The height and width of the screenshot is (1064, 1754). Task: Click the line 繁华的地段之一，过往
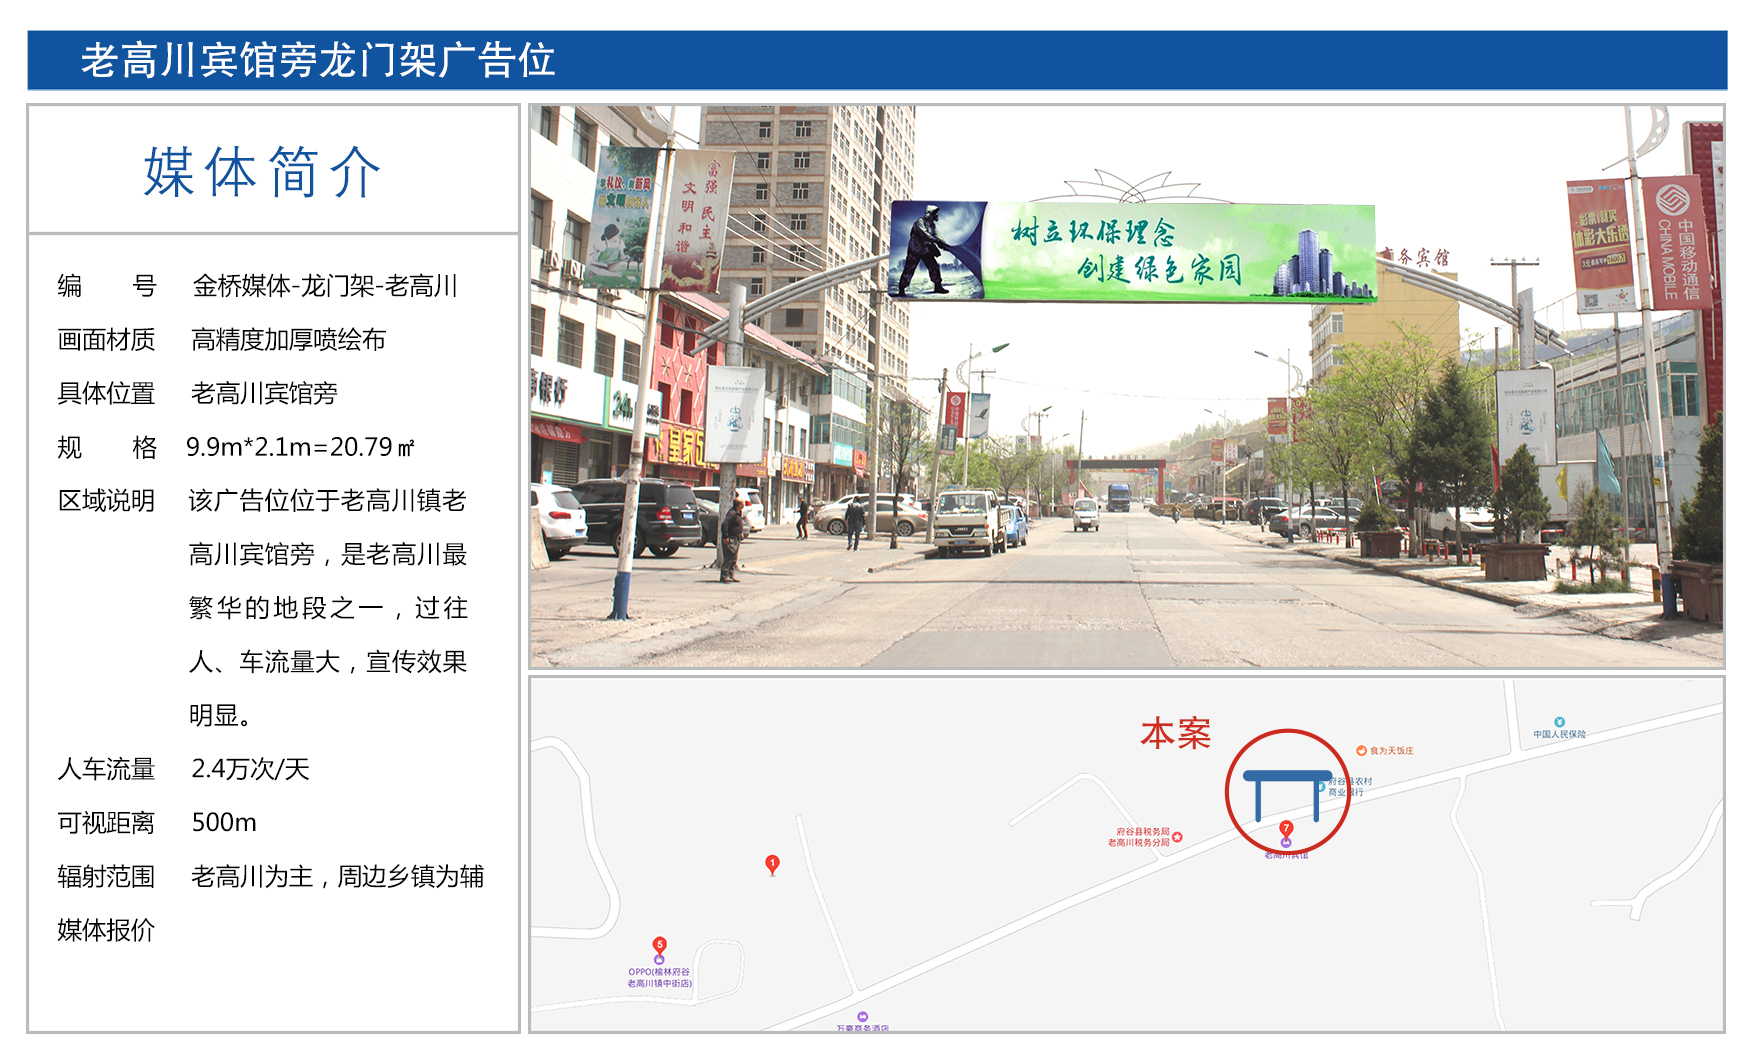tap(328, 608)
